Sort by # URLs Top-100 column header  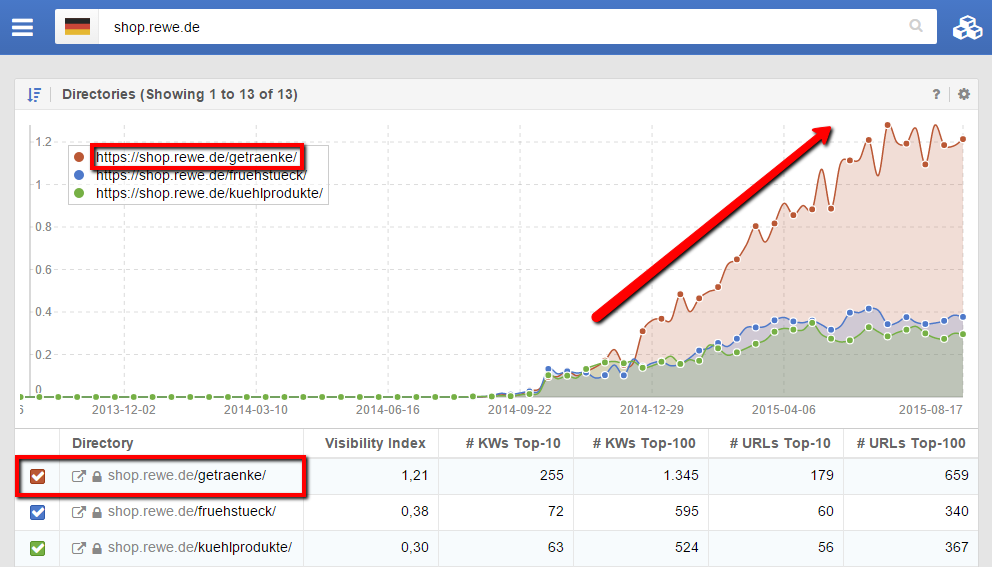(910, 443)
